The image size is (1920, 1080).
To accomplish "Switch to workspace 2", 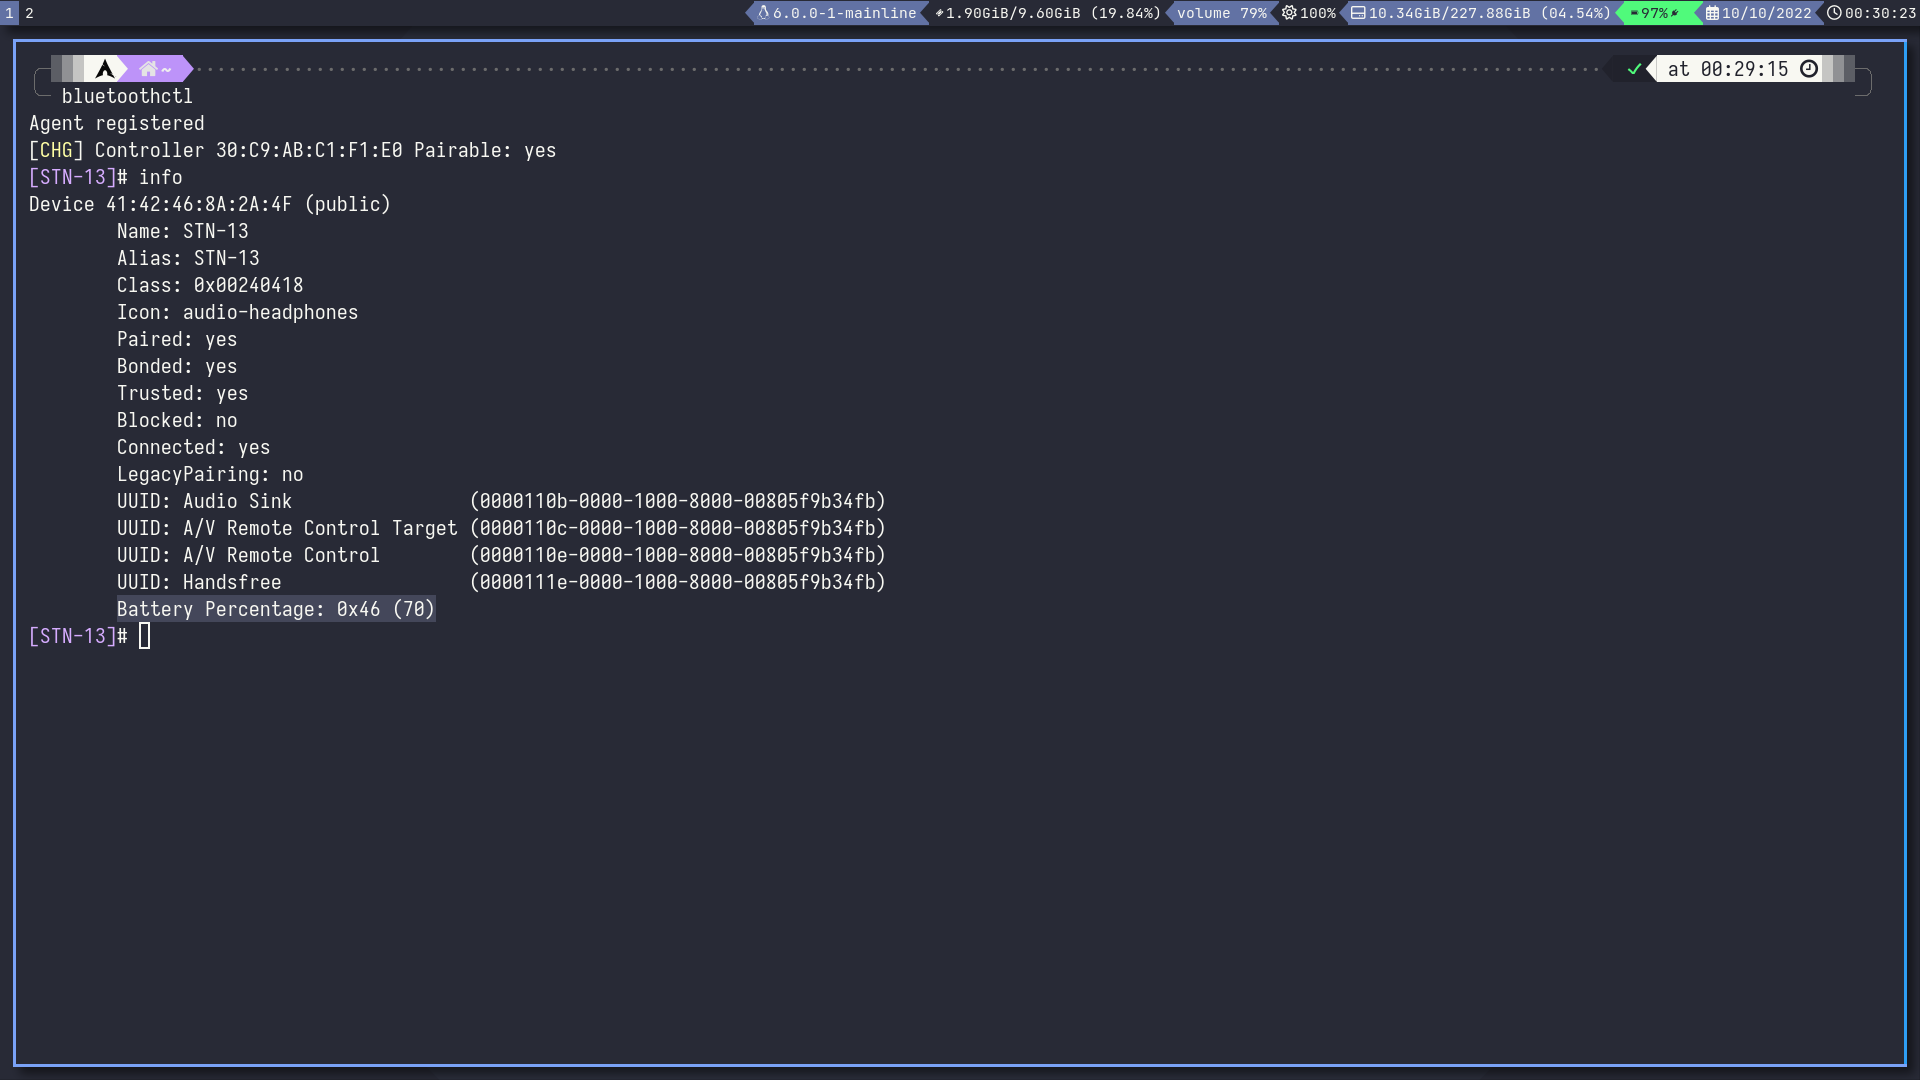I will click(x=29, y=13).
